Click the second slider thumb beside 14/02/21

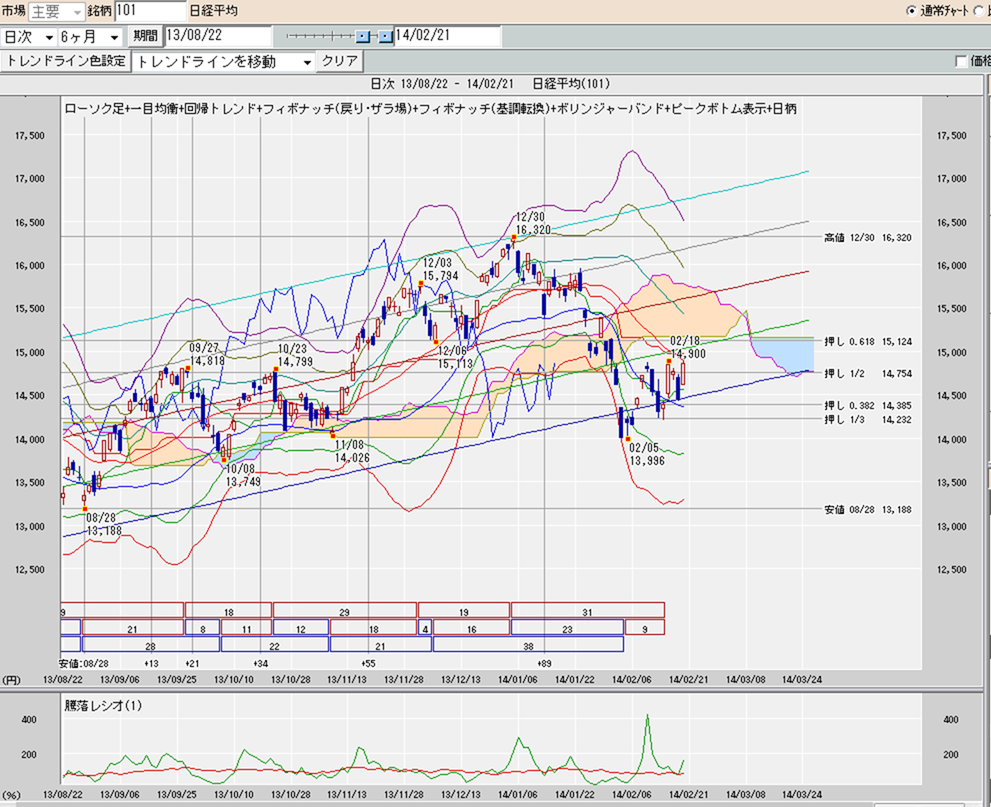[386, 37]
